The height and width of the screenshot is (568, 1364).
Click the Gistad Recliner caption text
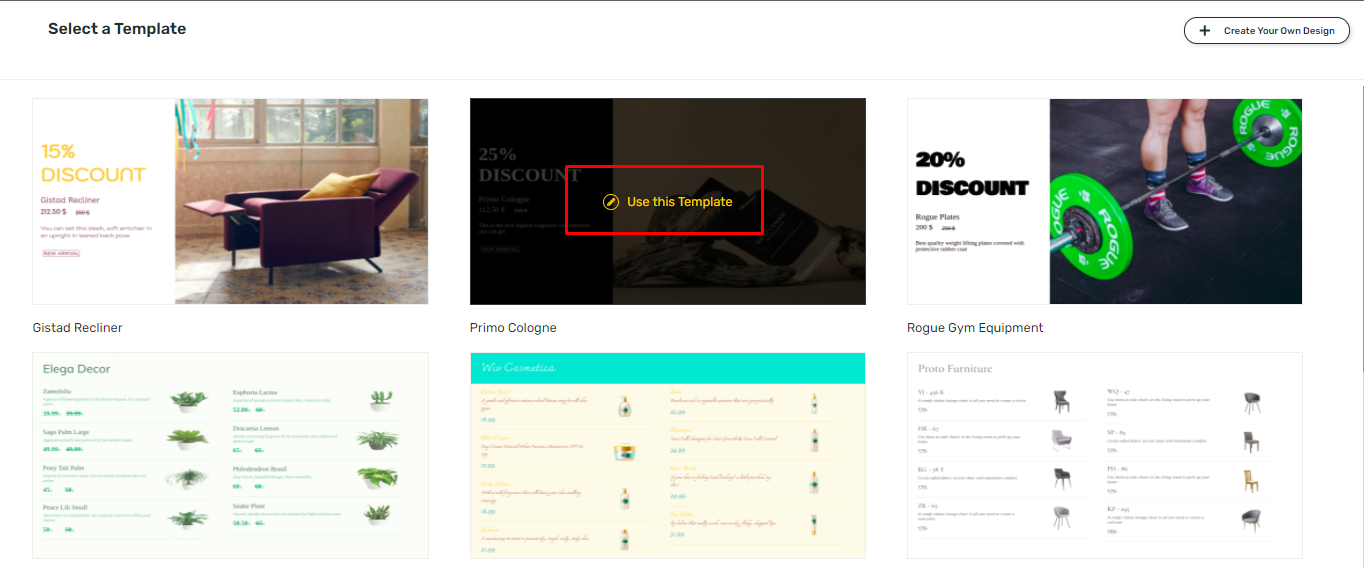click(x=78, y=328)
